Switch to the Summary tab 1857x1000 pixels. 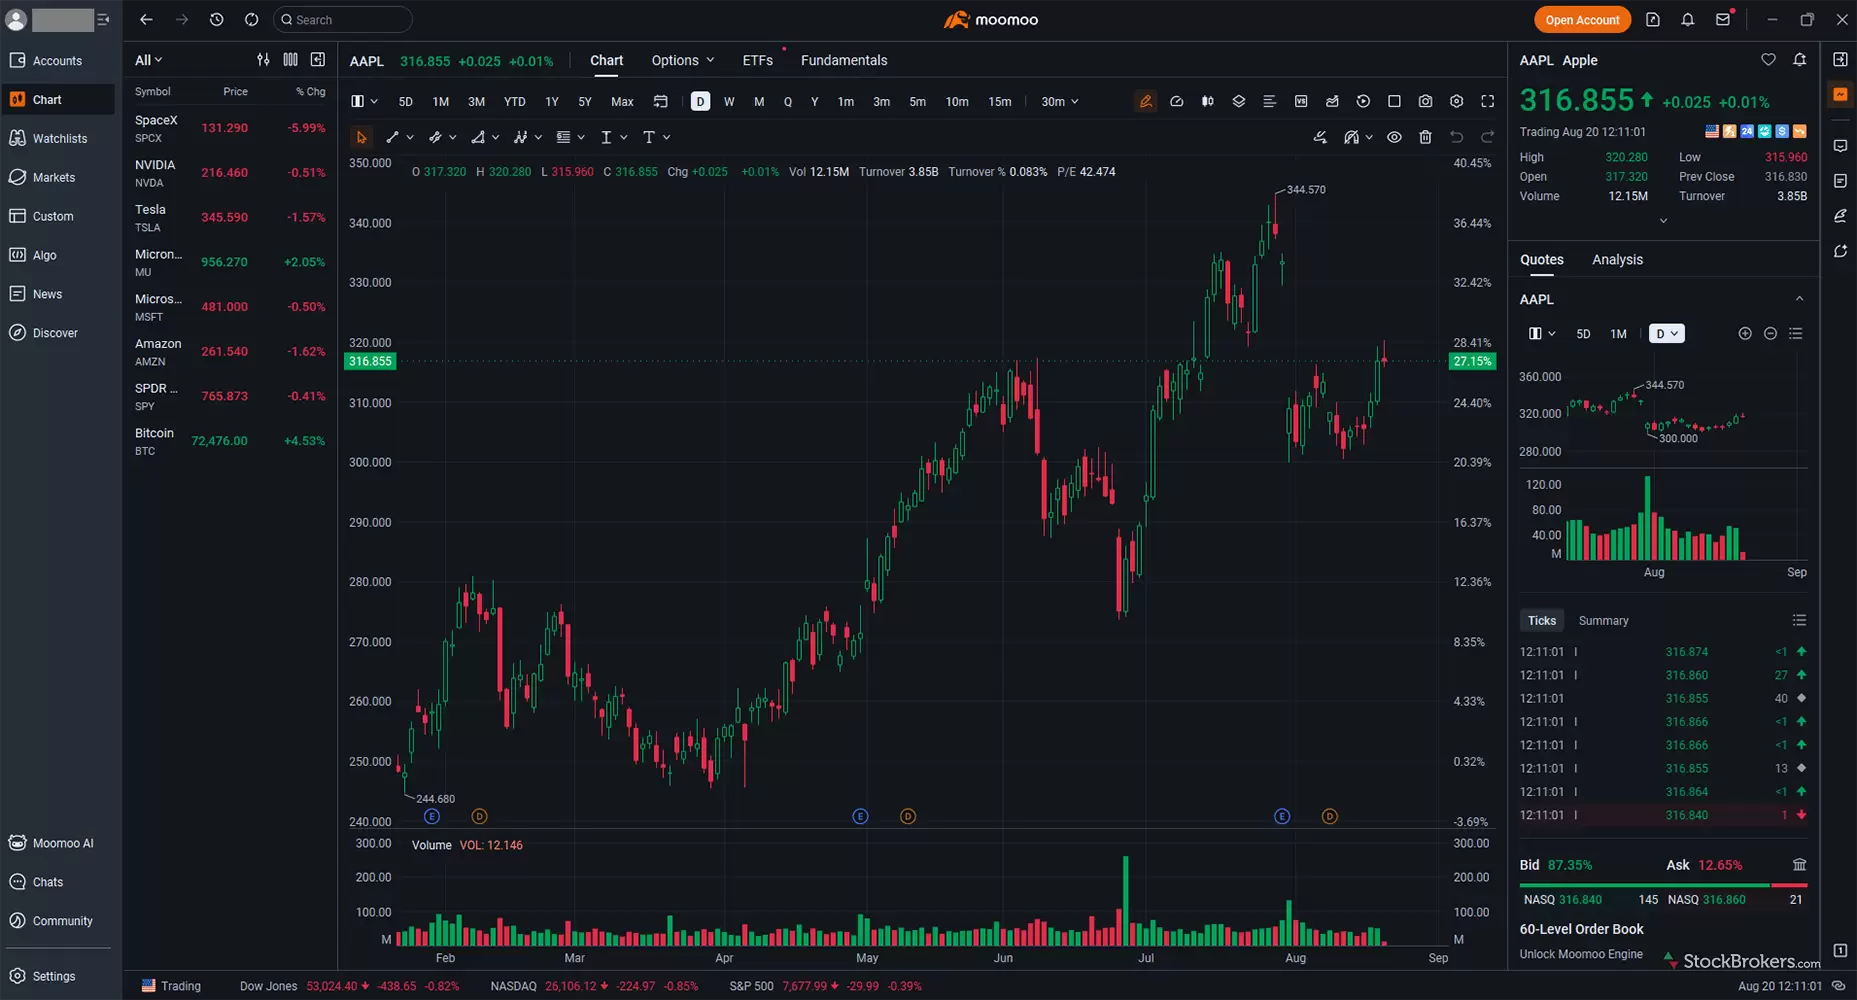pyautogui.click(x=1603, y=621)
